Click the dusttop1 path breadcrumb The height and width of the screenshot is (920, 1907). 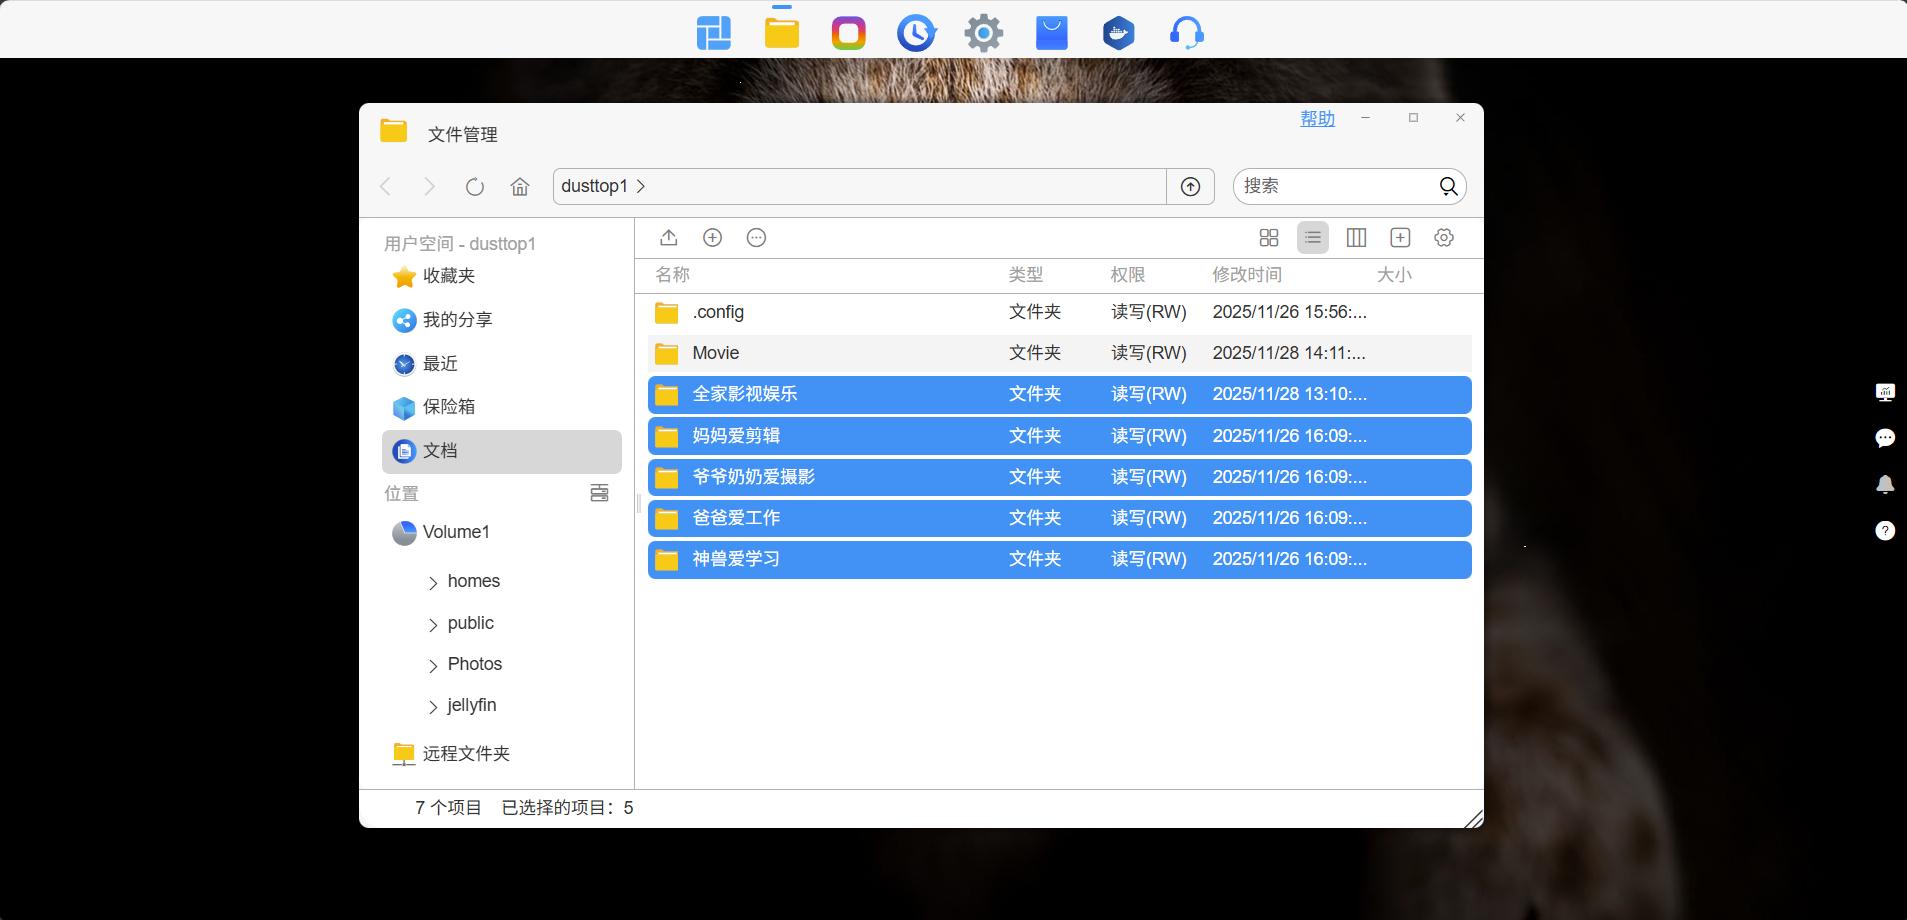click(x=594, y=186)
